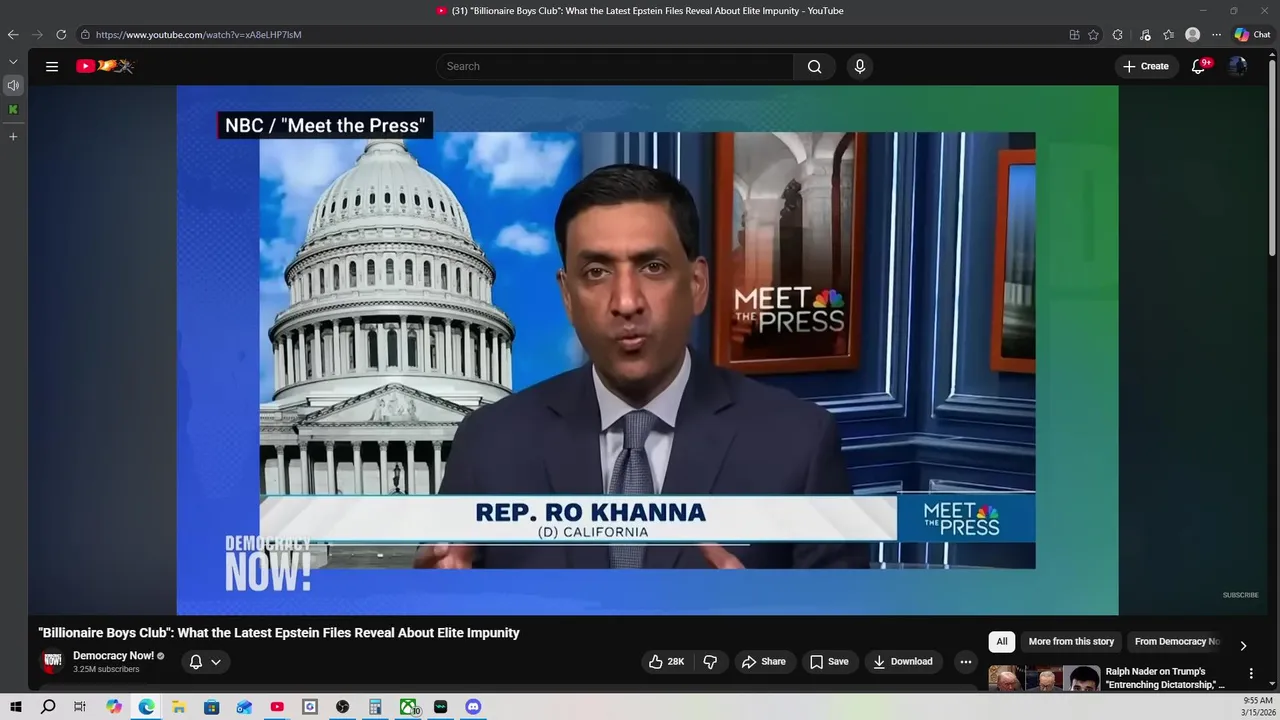This screenshot has width=1280, height=720.
Task: Open more actions ellipsis next to Download
Action: [965, 661]
